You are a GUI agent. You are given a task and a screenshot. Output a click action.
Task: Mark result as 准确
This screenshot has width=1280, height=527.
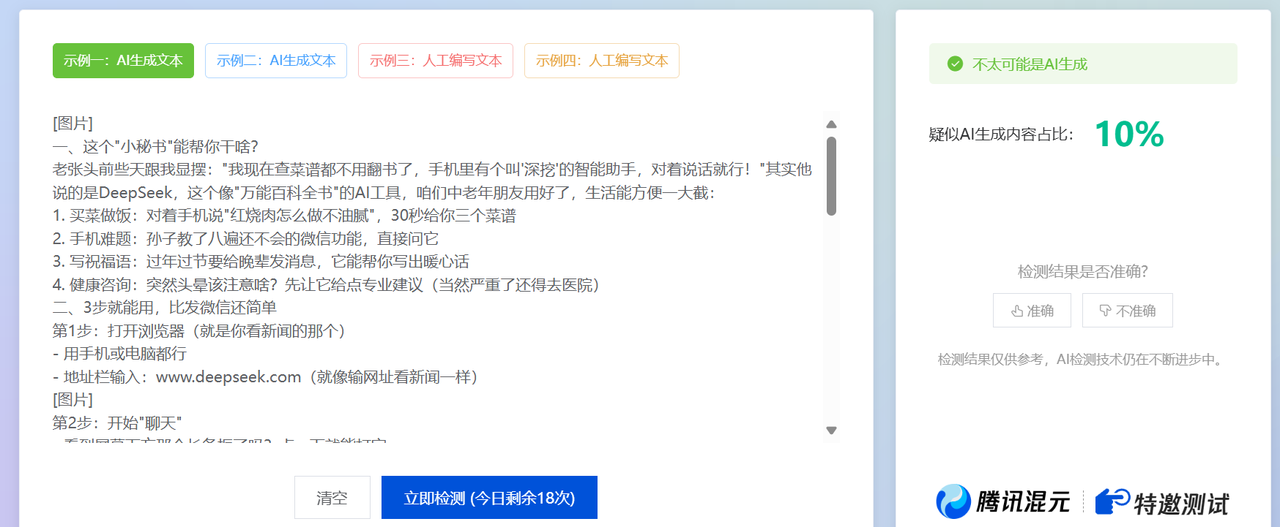pos(1032,311)
